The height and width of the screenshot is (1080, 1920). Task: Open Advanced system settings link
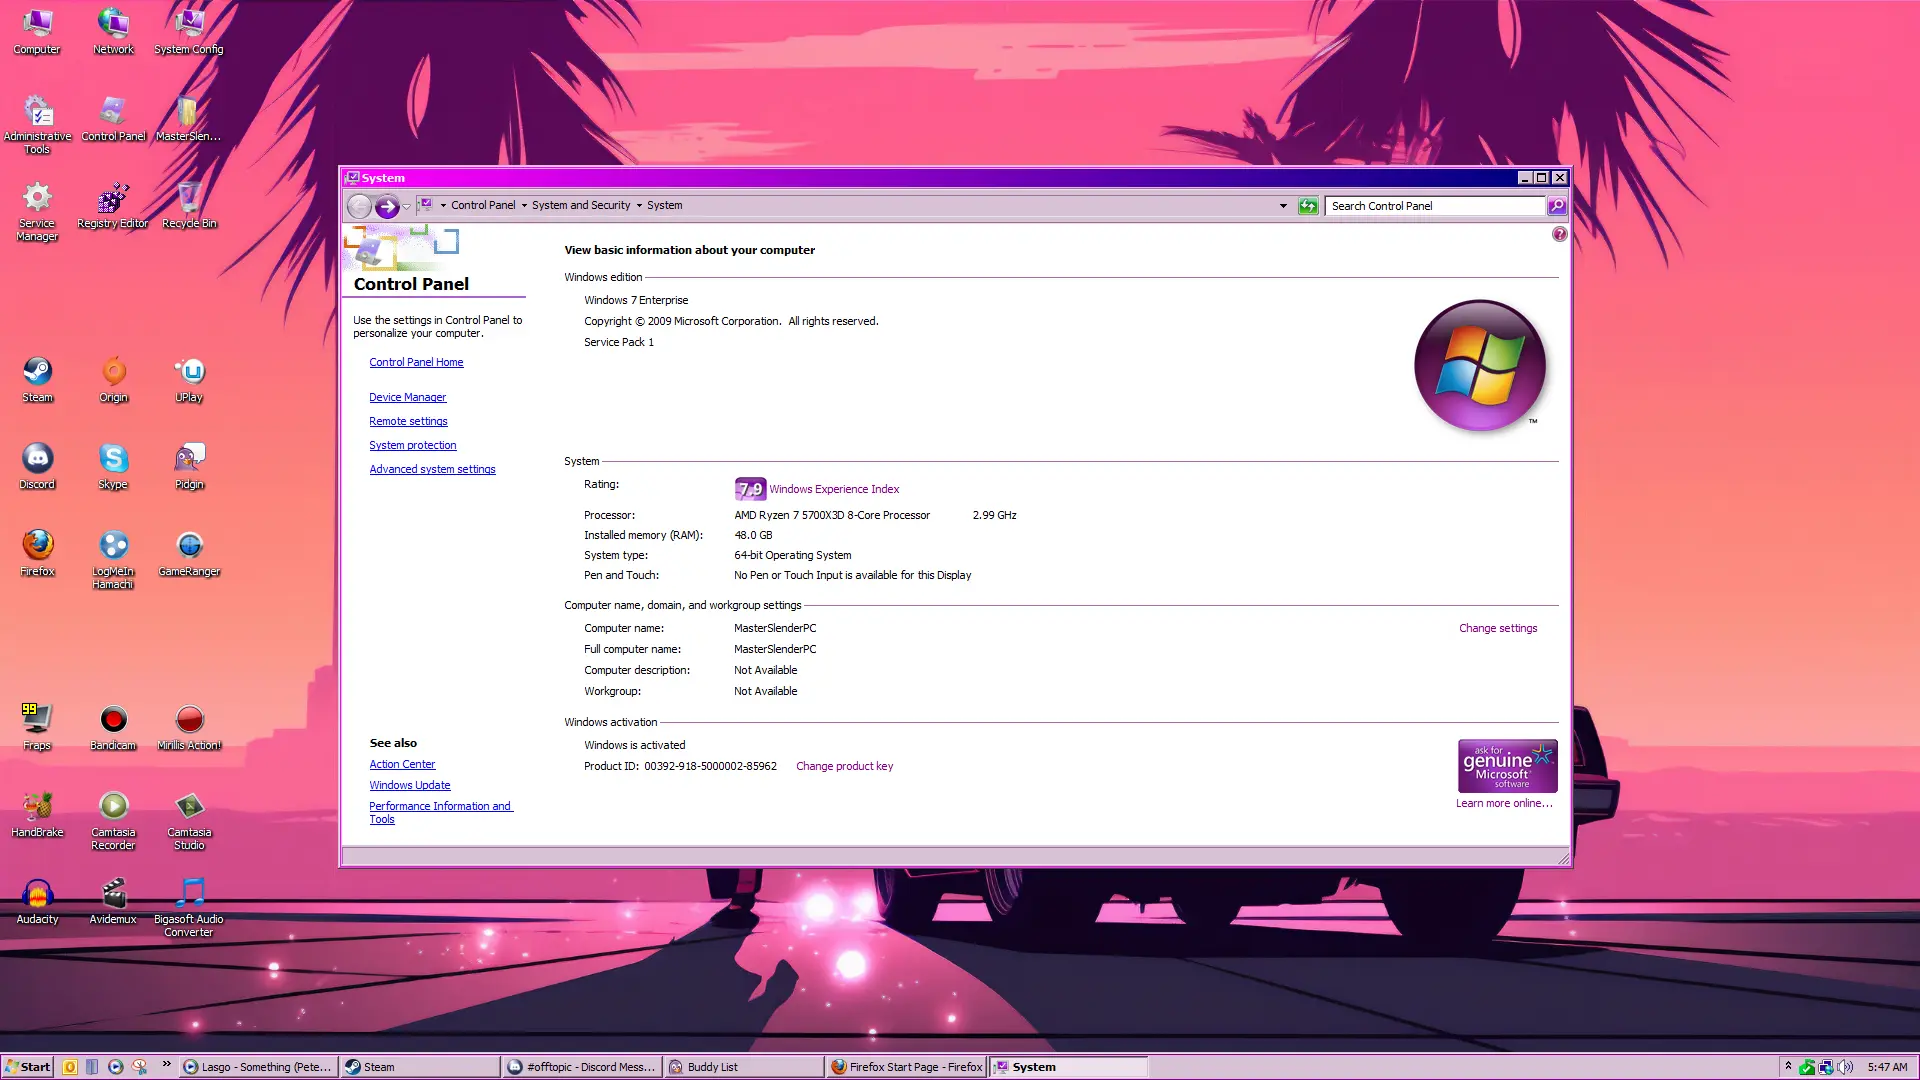pyautogui.click(x=432, y=469)
